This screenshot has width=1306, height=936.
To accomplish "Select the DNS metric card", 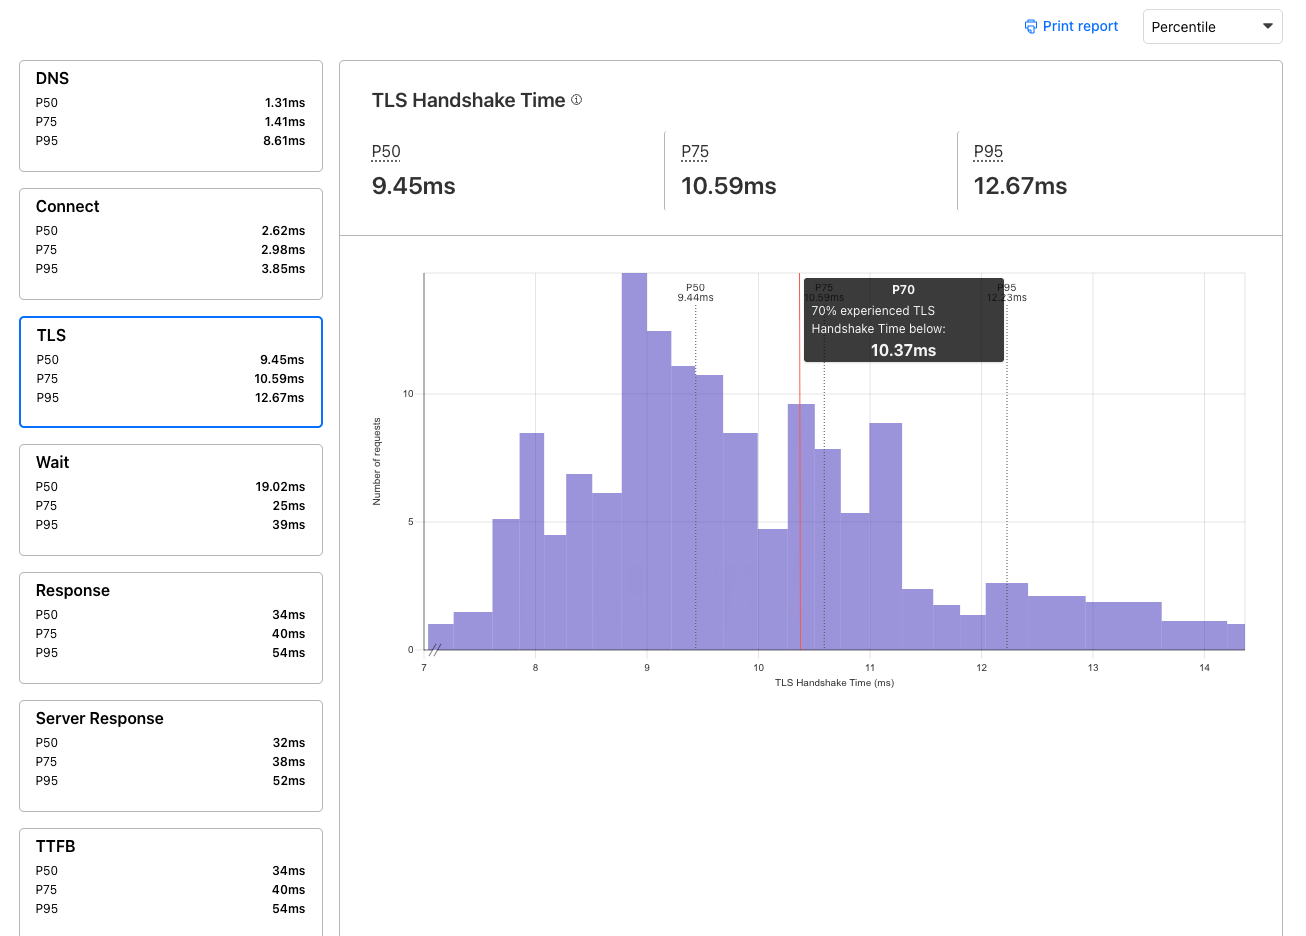I will [x=171, y=116].
